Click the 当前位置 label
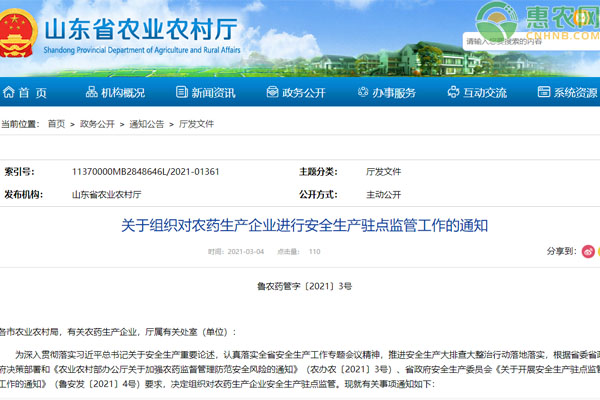 (20, 124)
